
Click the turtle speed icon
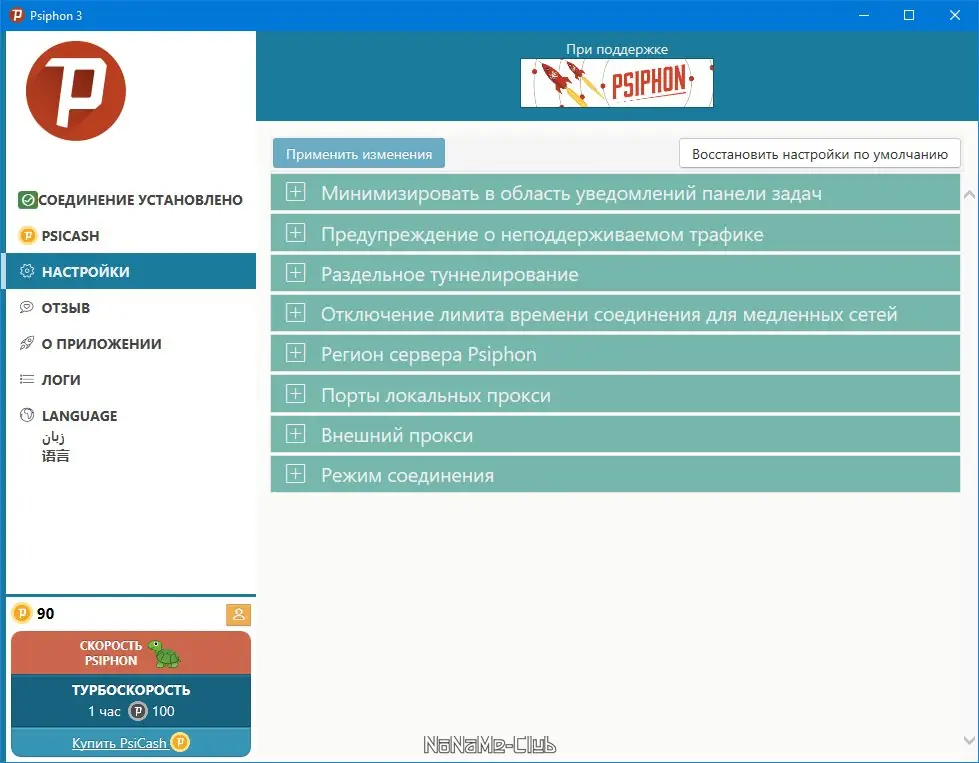point(164,654)
